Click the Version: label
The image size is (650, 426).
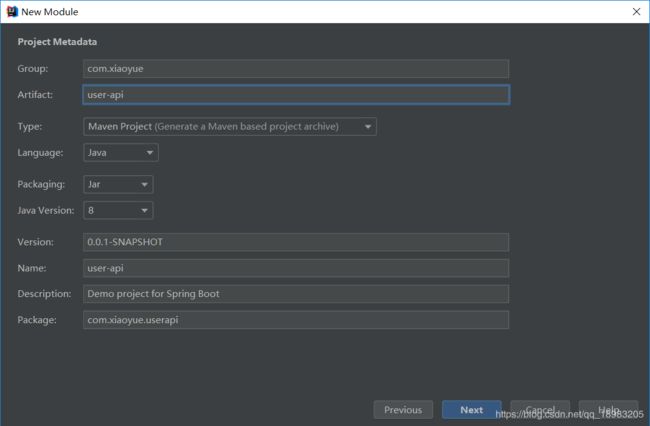[x=36, y=242]
